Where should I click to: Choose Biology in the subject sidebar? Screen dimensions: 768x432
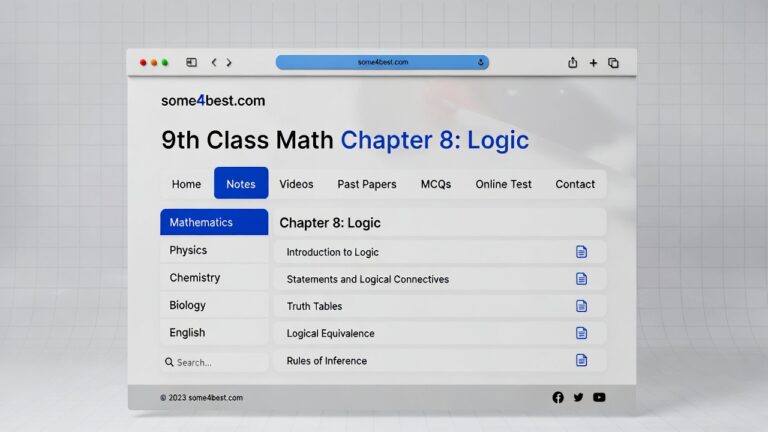tap(214, 305)
